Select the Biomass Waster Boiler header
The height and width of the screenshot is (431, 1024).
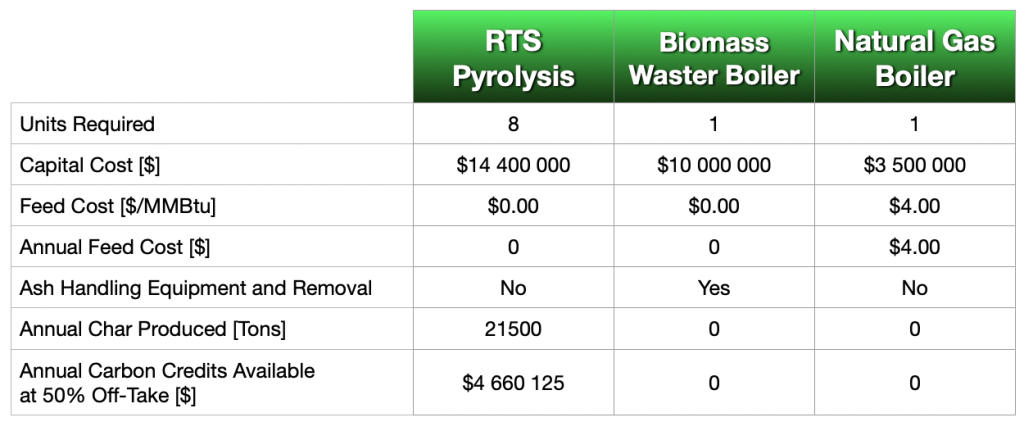714,57
